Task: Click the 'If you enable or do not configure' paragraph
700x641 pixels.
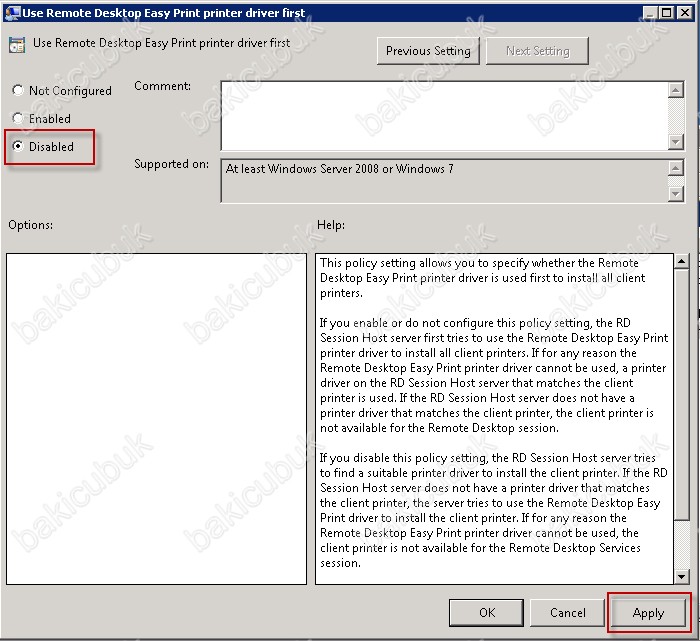Action: click(x=493, y=375)
